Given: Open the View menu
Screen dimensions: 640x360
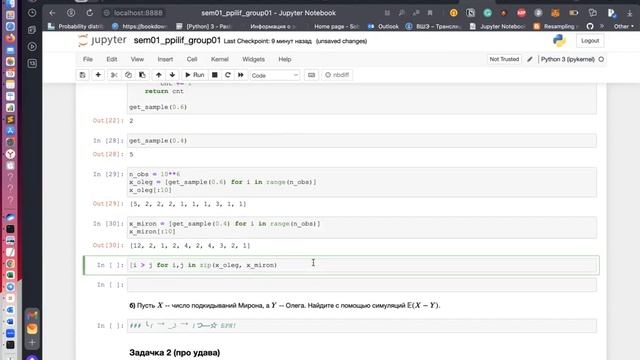Looking at the screenshot, I should [137, 59].
